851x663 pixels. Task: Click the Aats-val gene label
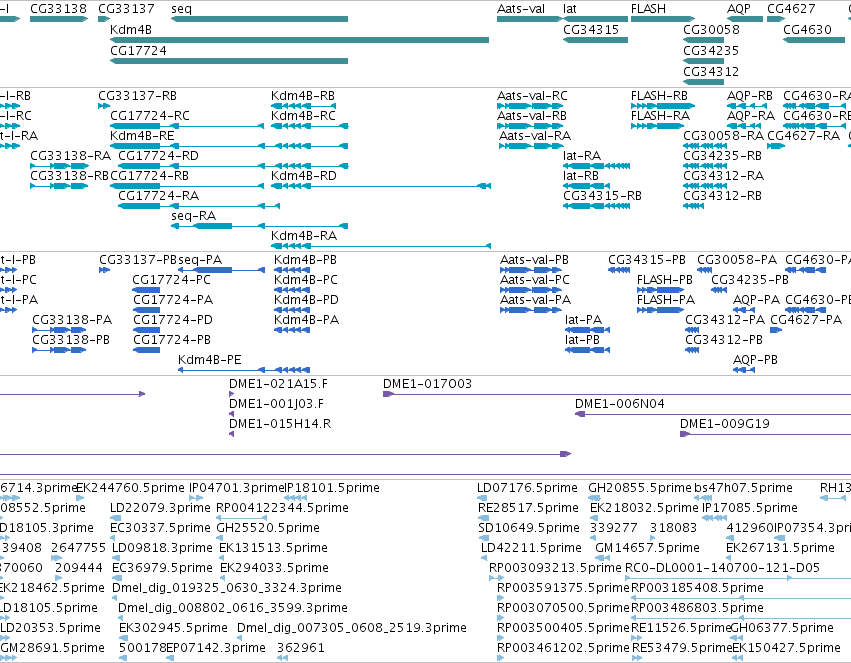click(521, 9)
